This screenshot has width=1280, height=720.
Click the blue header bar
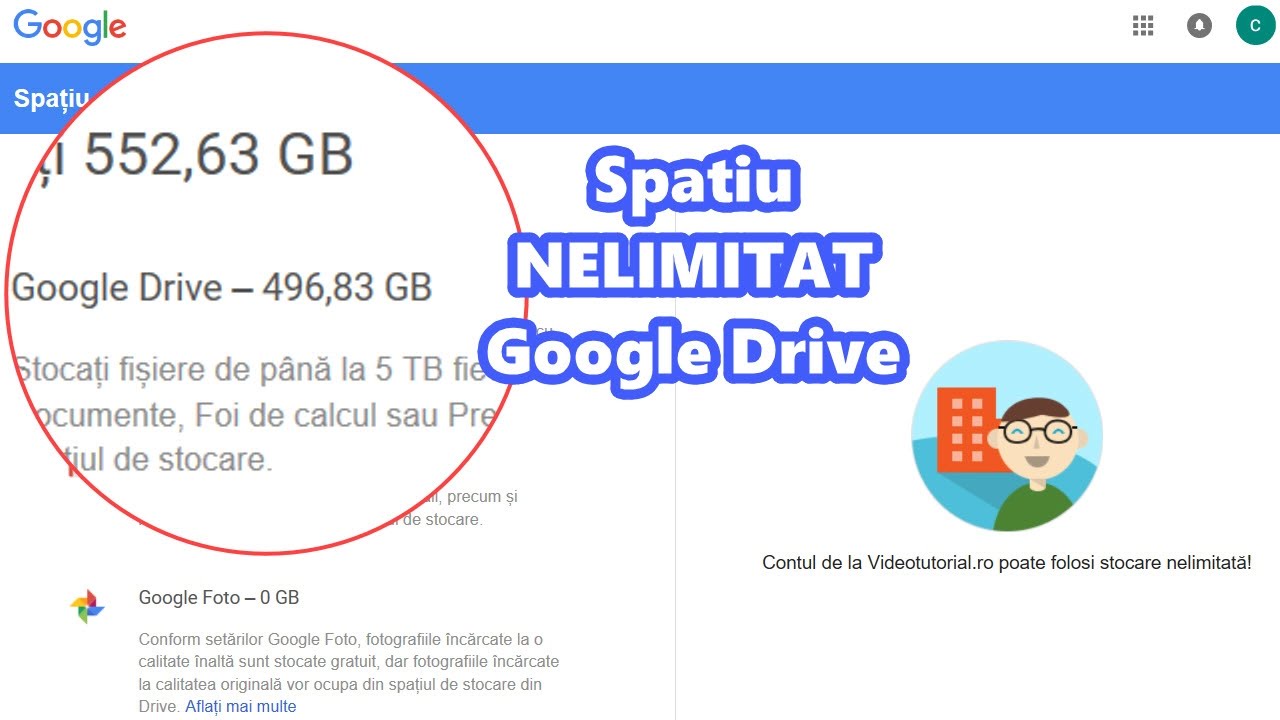click(640, 98)
